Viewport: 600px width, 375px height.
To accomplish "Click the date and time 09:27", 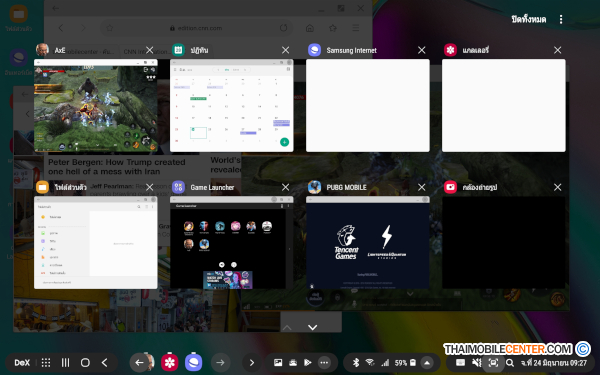I will [x=553, y=362].
